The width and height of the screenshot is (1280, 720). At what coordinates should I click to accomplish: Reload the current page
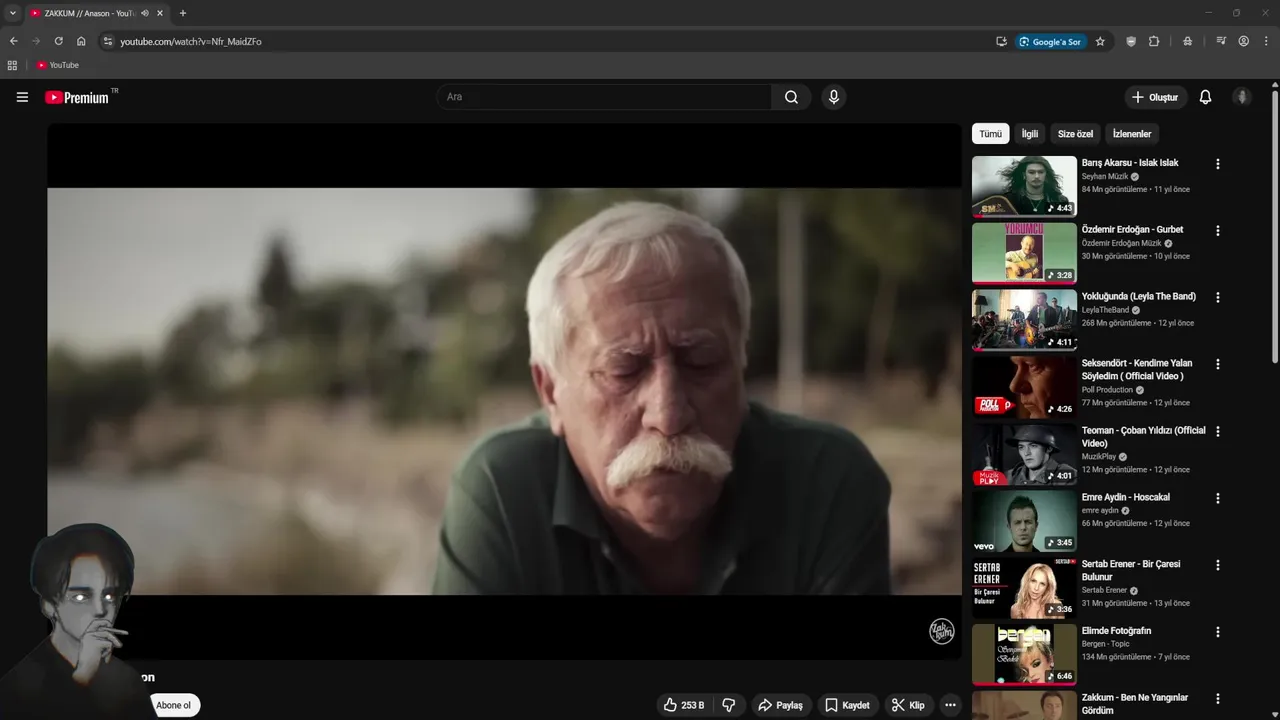(x=58, y=41)
